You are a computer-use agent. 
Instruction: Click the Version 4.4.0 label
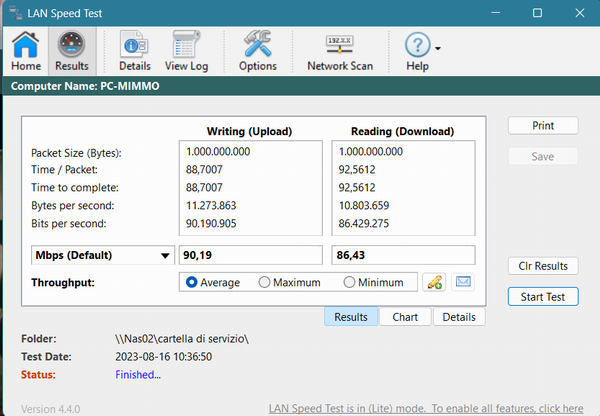click(x=51, y=409)
